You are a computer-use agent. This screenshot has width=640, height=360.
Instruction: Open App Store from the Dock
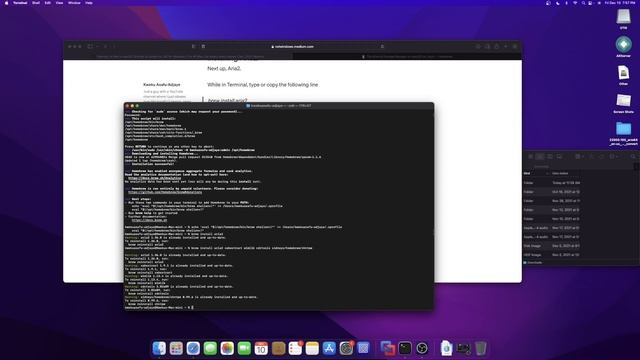click(329, 348)
